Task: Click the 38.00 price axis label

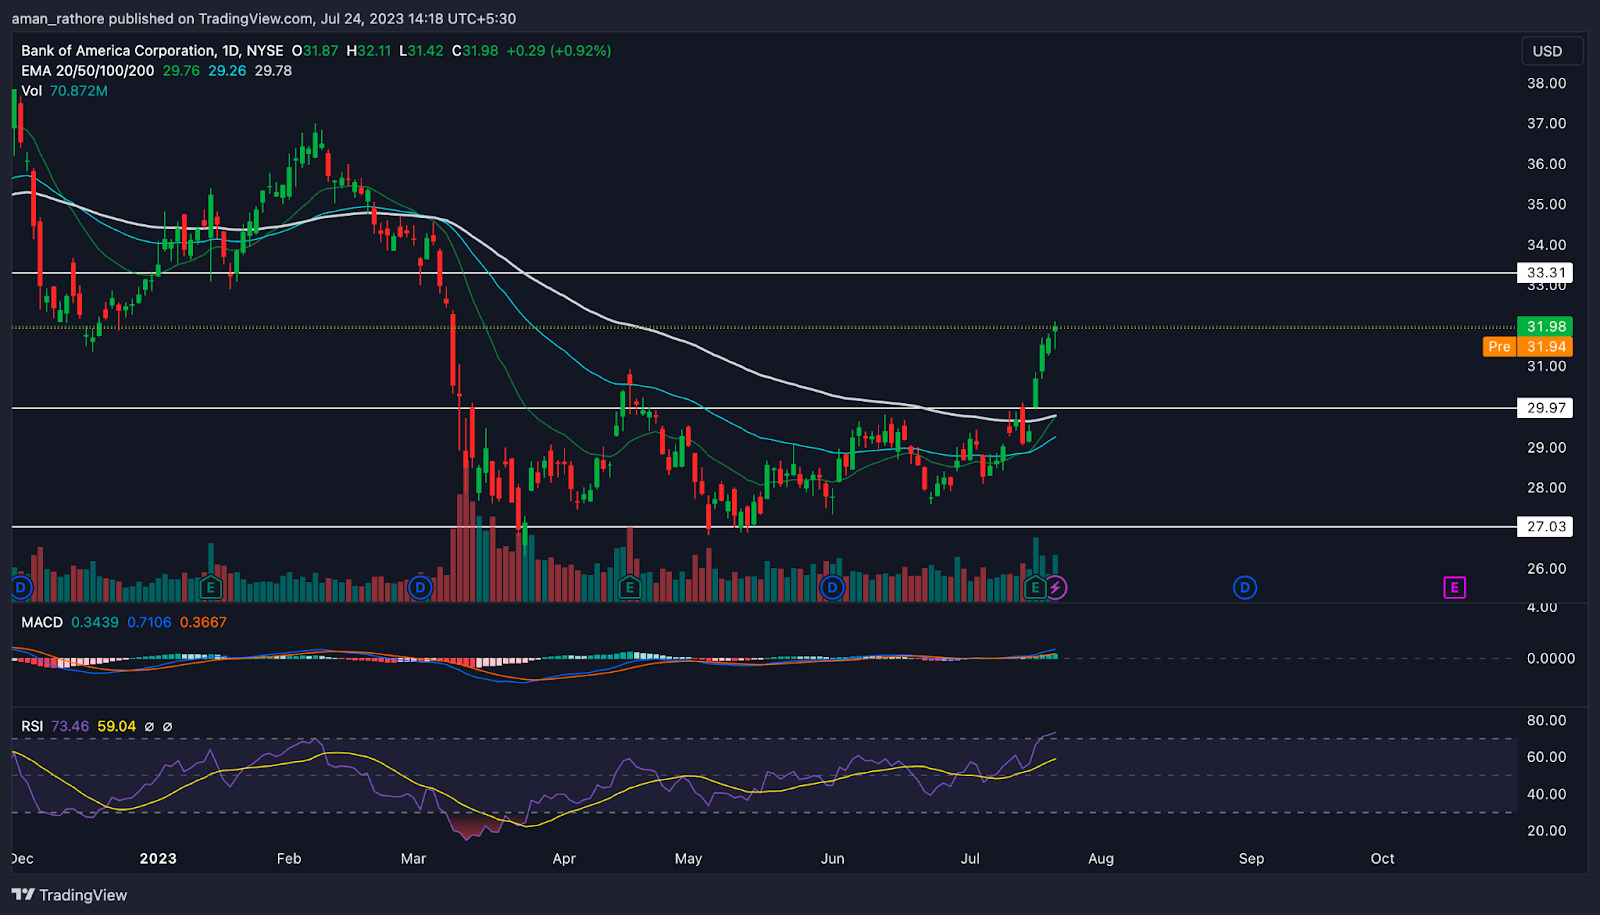Action: pyautogui.click(x=1546, y=83)
